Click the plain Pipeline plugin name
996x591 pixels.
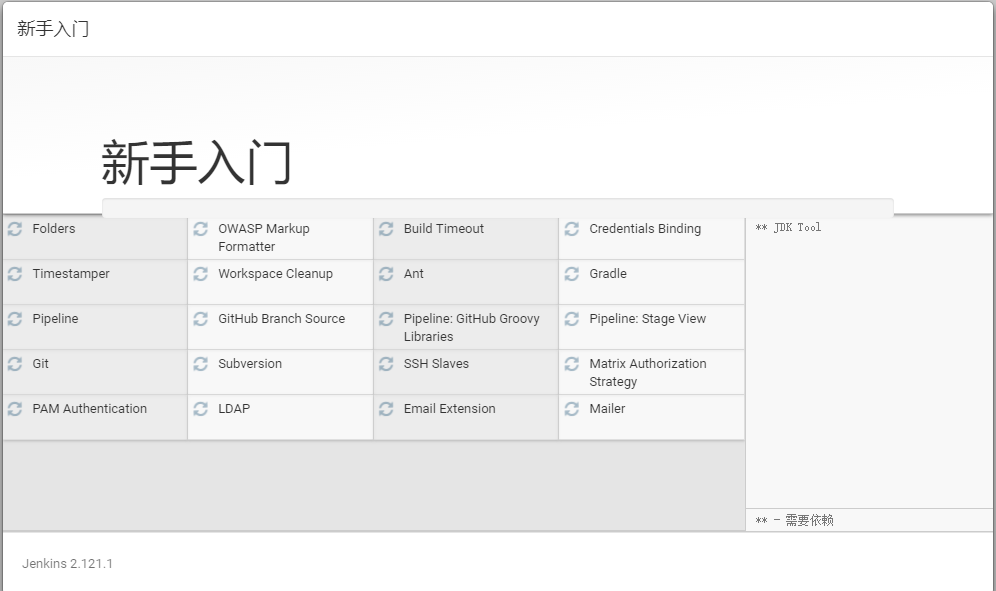point(55,319)
